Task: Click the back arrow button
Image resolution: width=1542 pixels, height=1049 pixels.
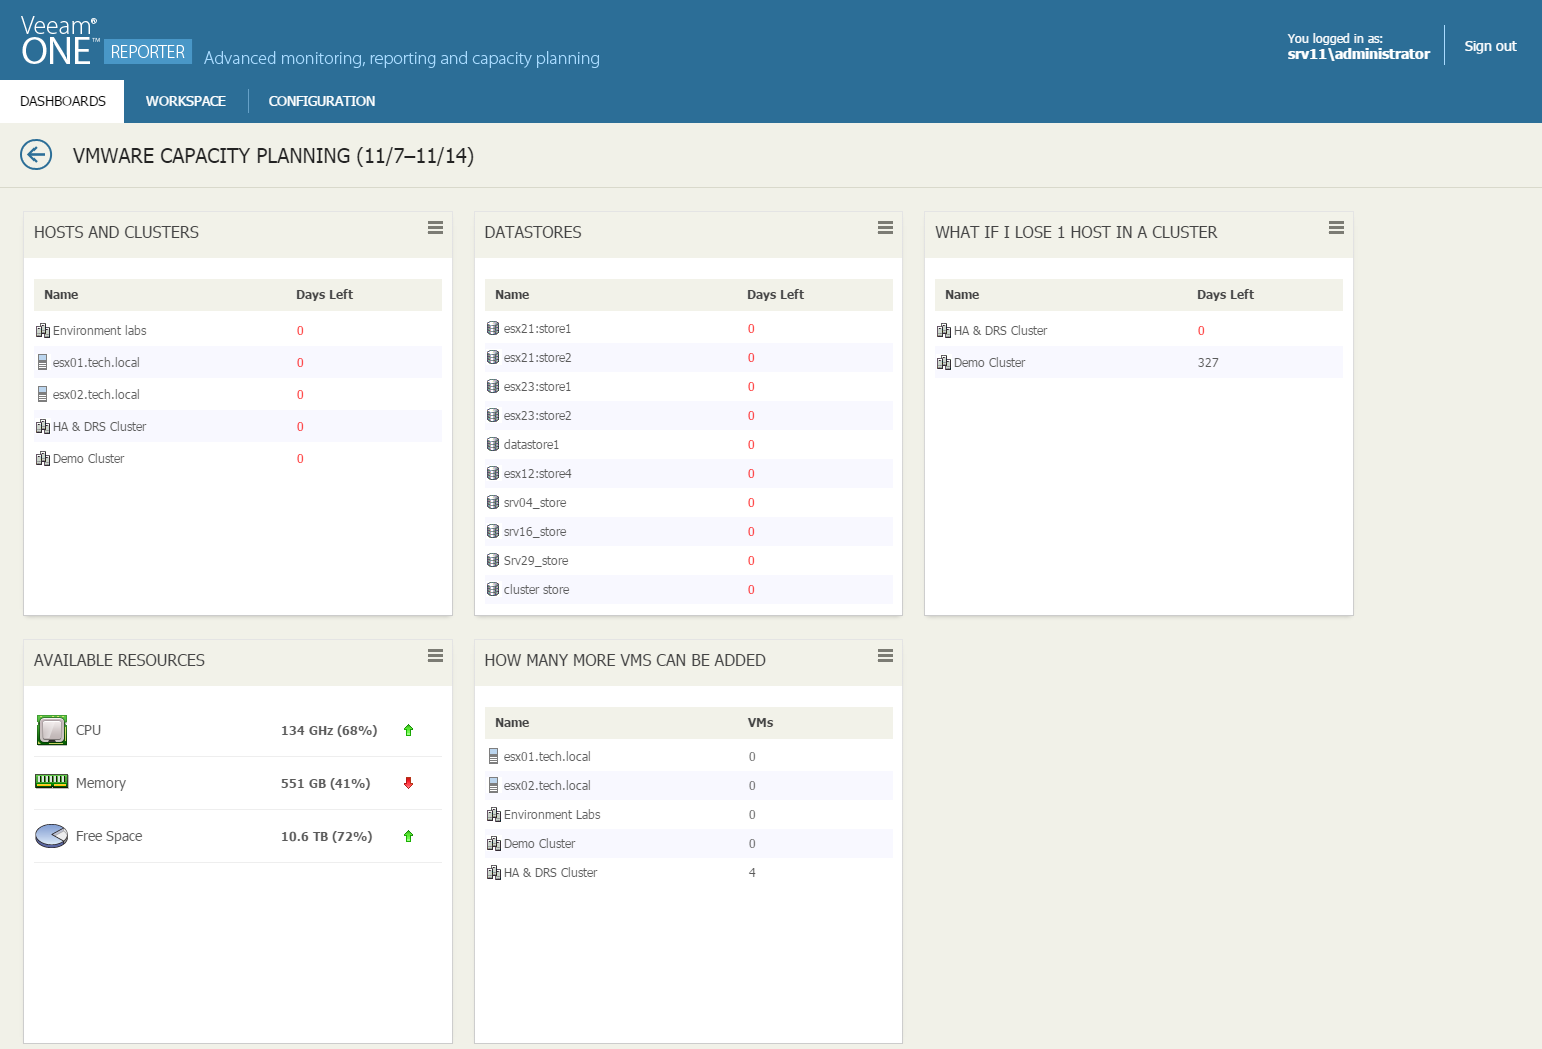Action: (36, 155)
